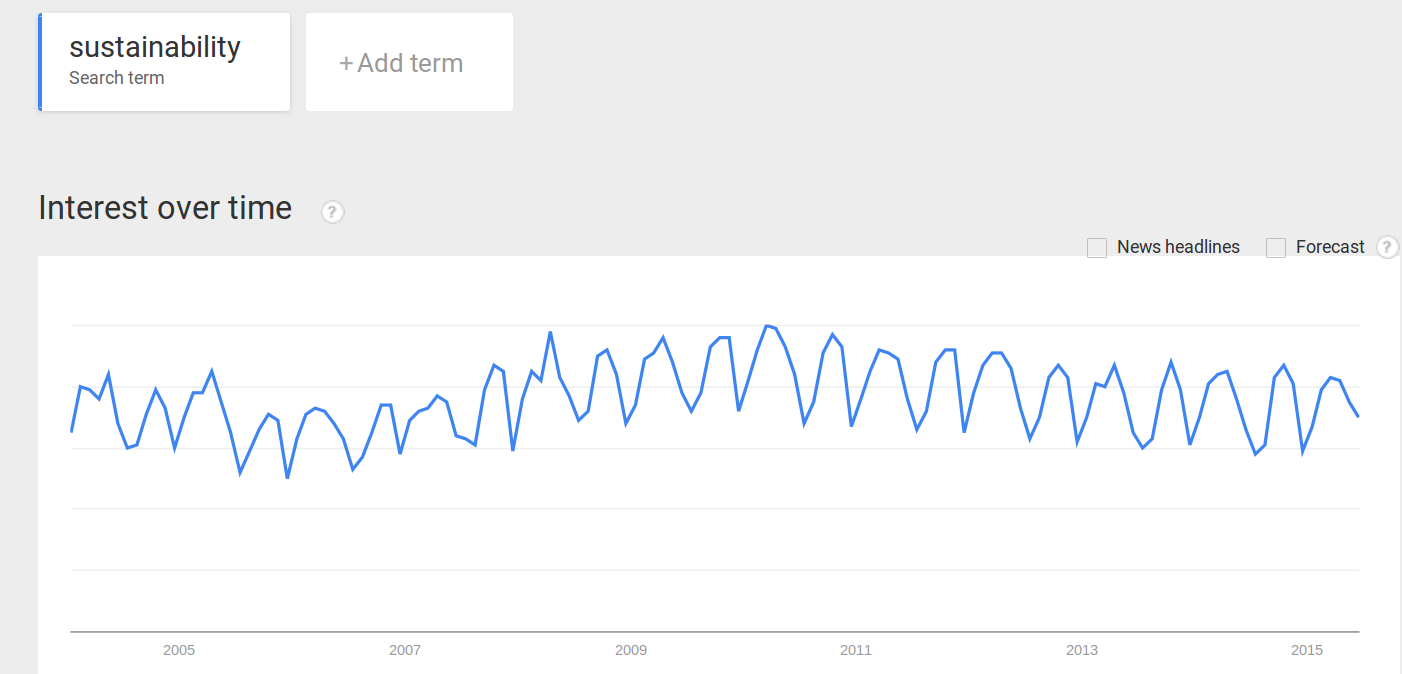This screenshot has width=1402, height=674.
Task: Click the blue color bar on sustainability card
Action: [40, 62]
